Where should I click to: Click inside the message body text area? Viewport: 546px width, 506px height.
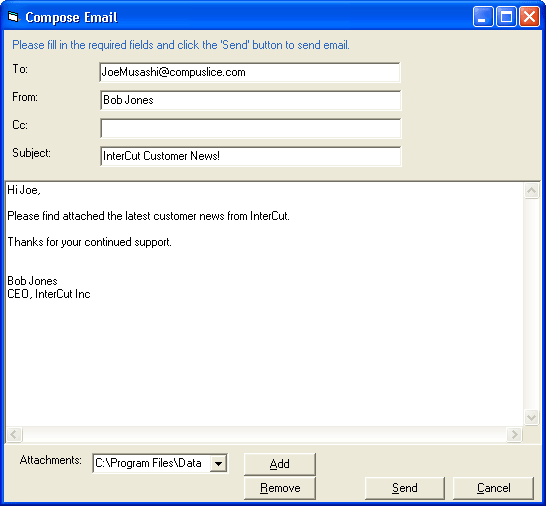pyautogui.click(x=264, y=304)
